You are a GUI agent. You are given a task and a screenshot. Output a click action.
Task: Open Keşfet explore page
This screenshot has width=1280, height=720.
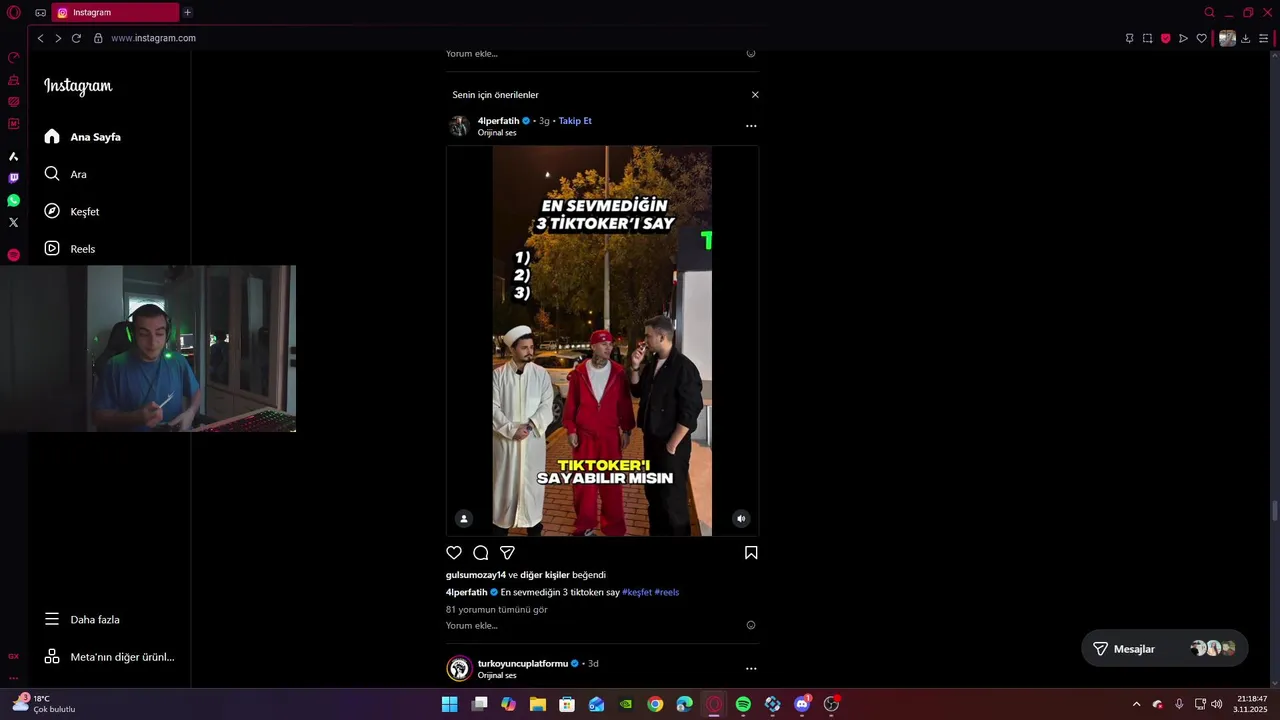coord(71,211)
